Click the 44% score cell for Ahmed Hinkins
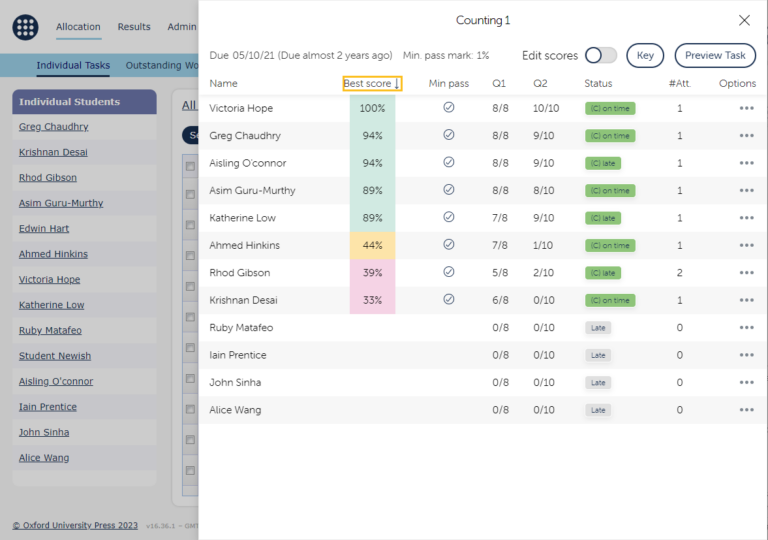Viewport: 768px width, 540px height. click(372, 245)
